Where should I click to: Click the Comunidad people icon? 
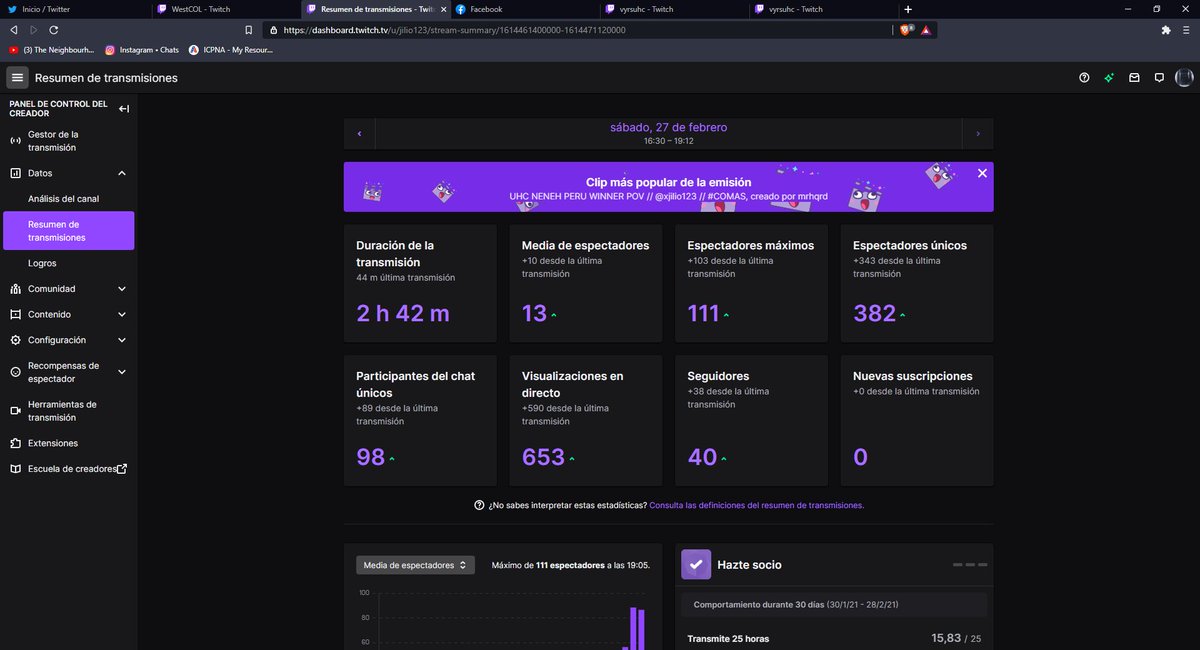tap(16, 289)
